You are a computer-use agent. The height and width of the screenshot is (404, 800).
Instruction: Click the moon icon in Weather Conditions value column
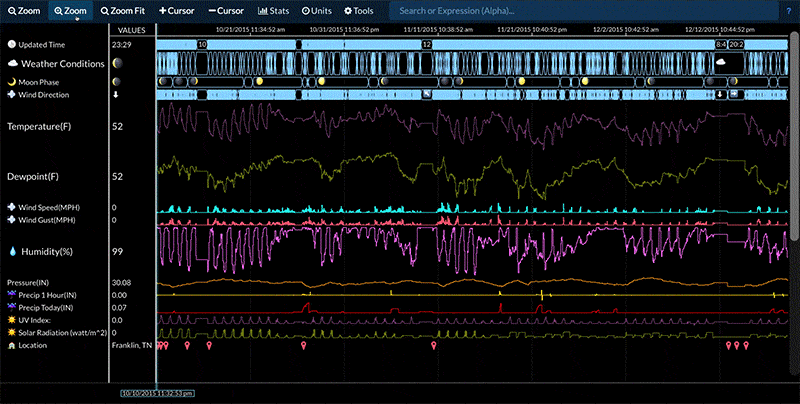[x=117, y=63]
